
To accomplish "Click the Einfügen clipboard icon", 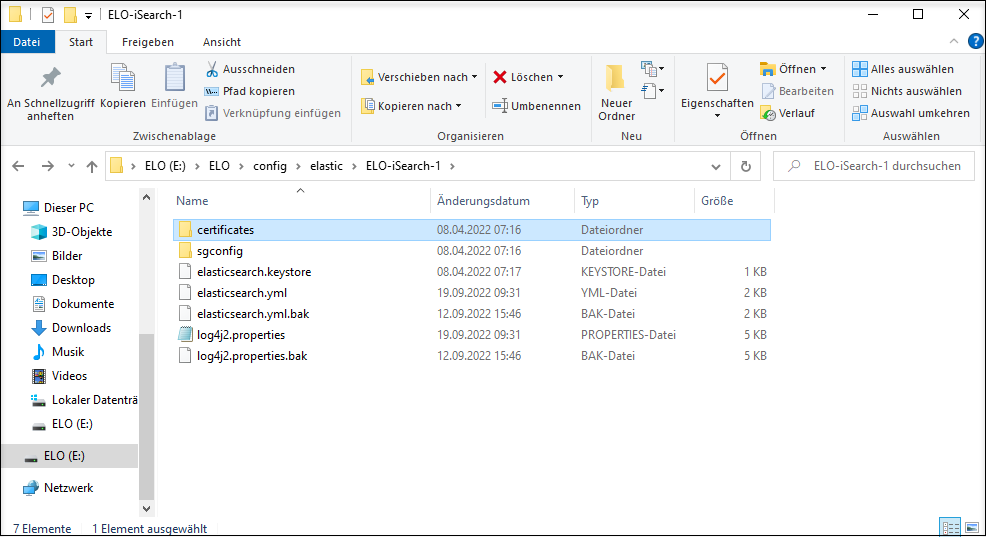I will [174, 87].
